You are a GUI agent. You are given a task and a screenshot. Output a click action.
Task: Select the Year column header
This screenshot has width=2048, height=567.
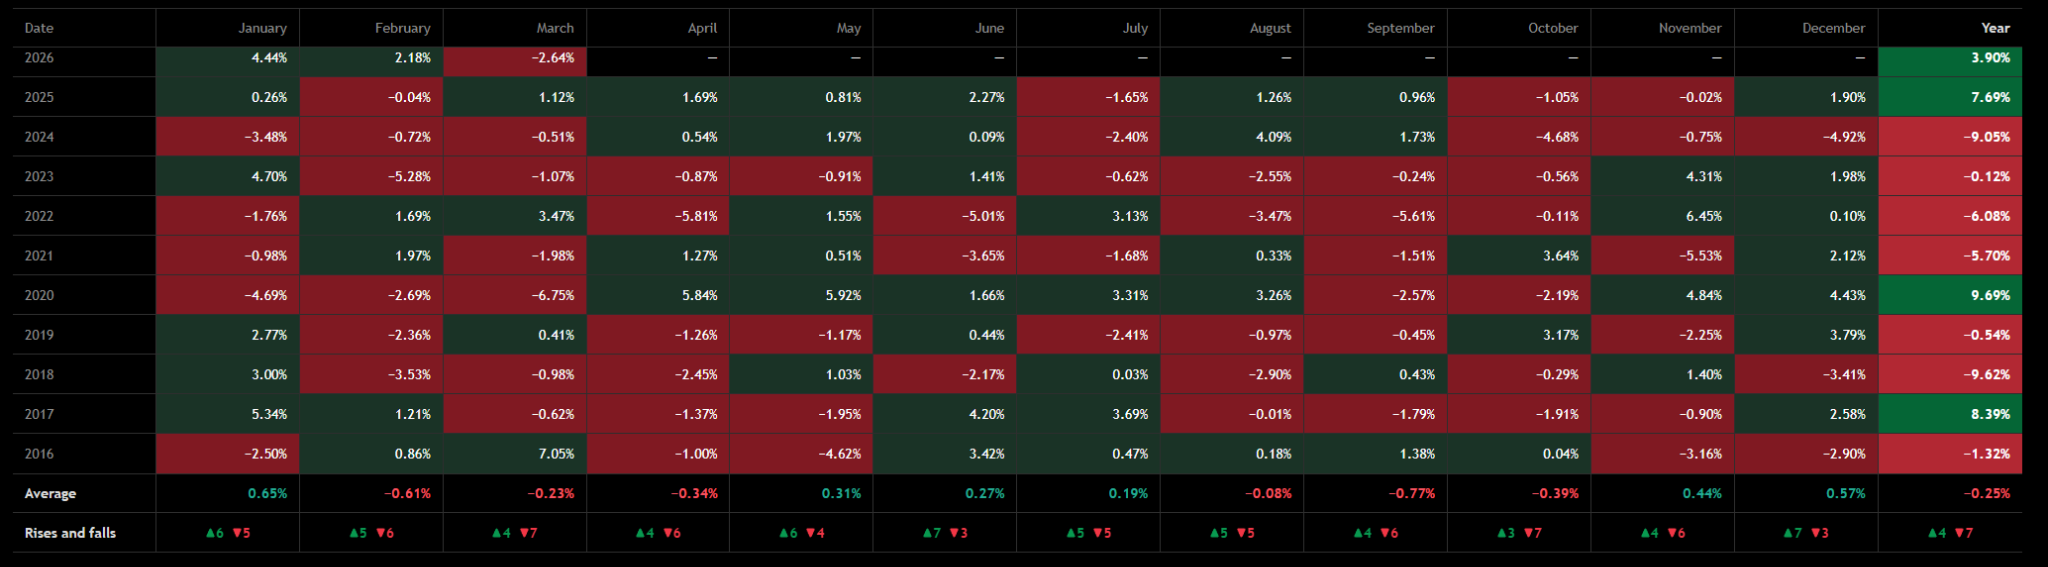pyautogui.click(x=1950, y=28)
